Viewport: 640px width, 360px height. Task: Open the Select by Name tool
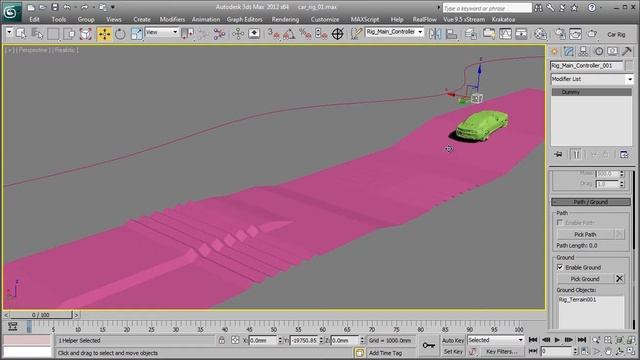click(37, 34)
